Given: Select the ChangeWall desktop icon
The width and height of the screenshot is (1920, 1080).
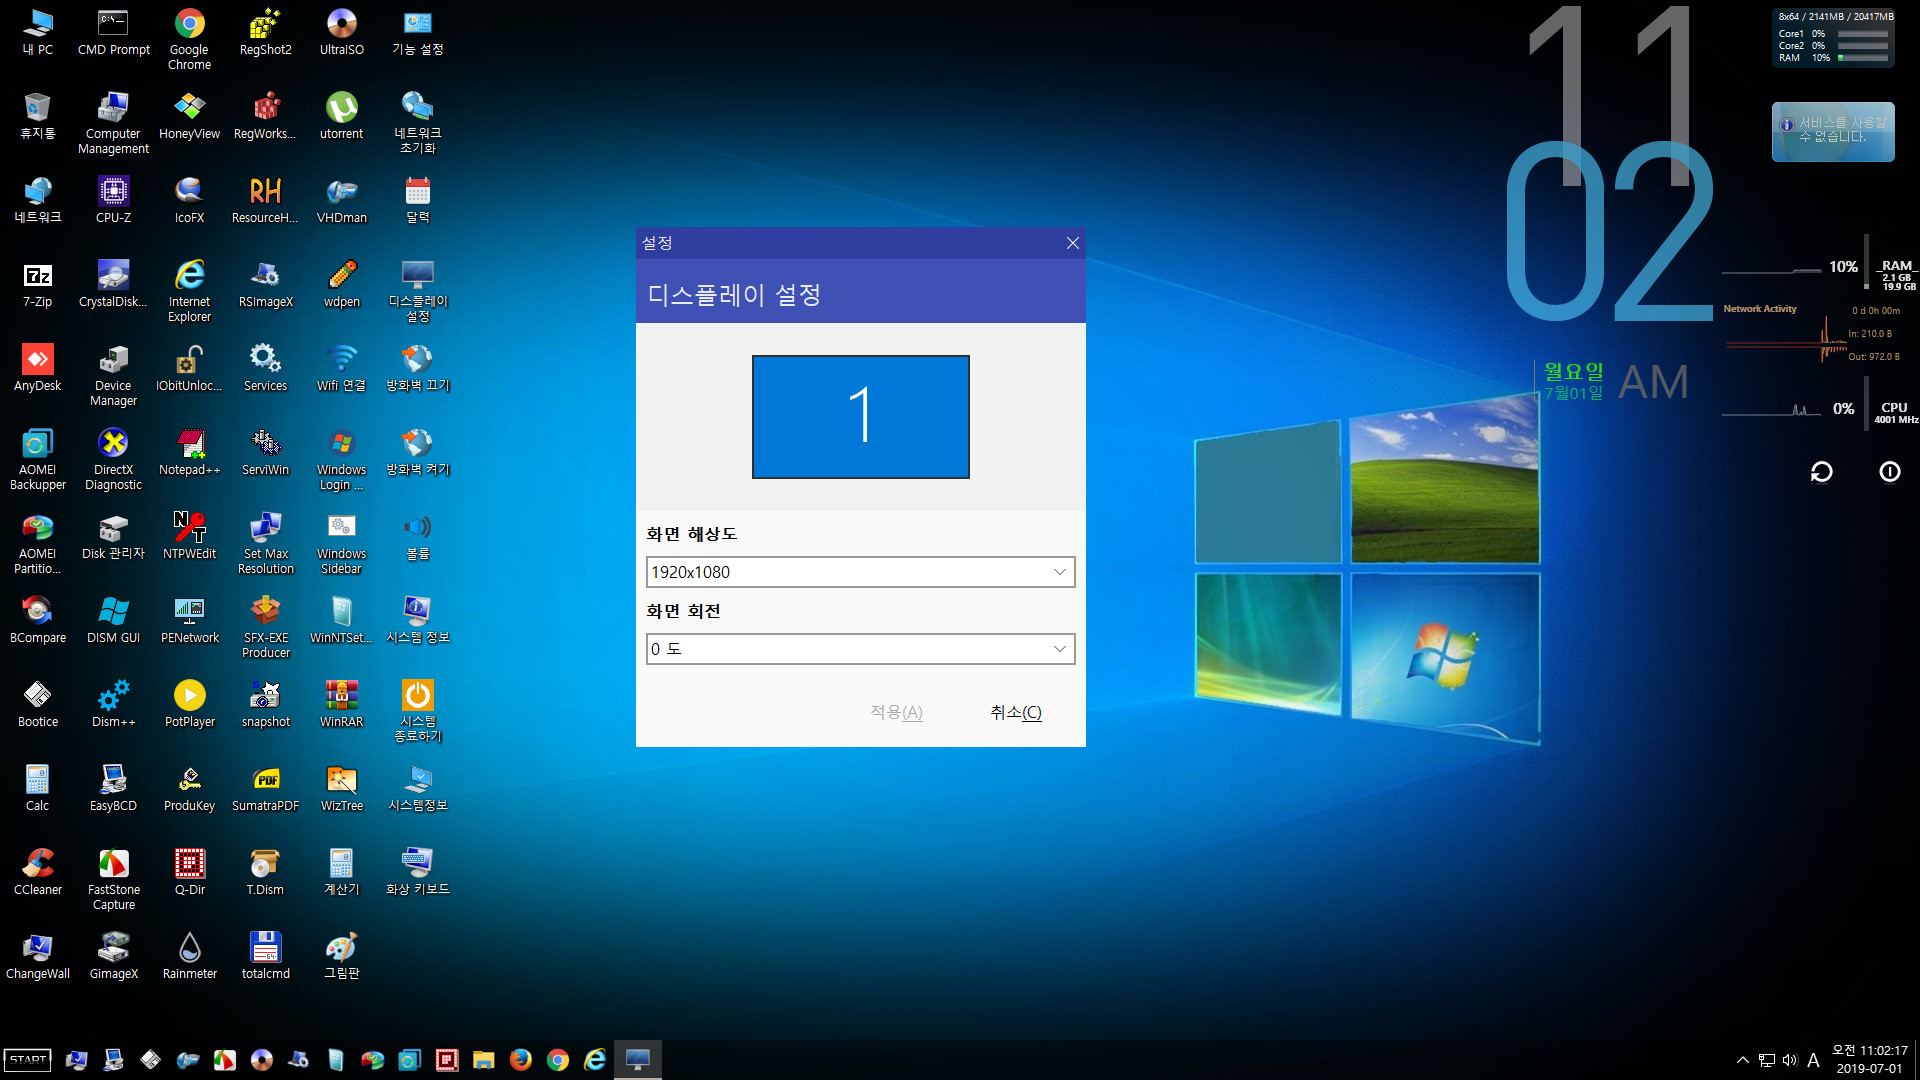Looking at the screenshot, I should [x=38, y=957].
